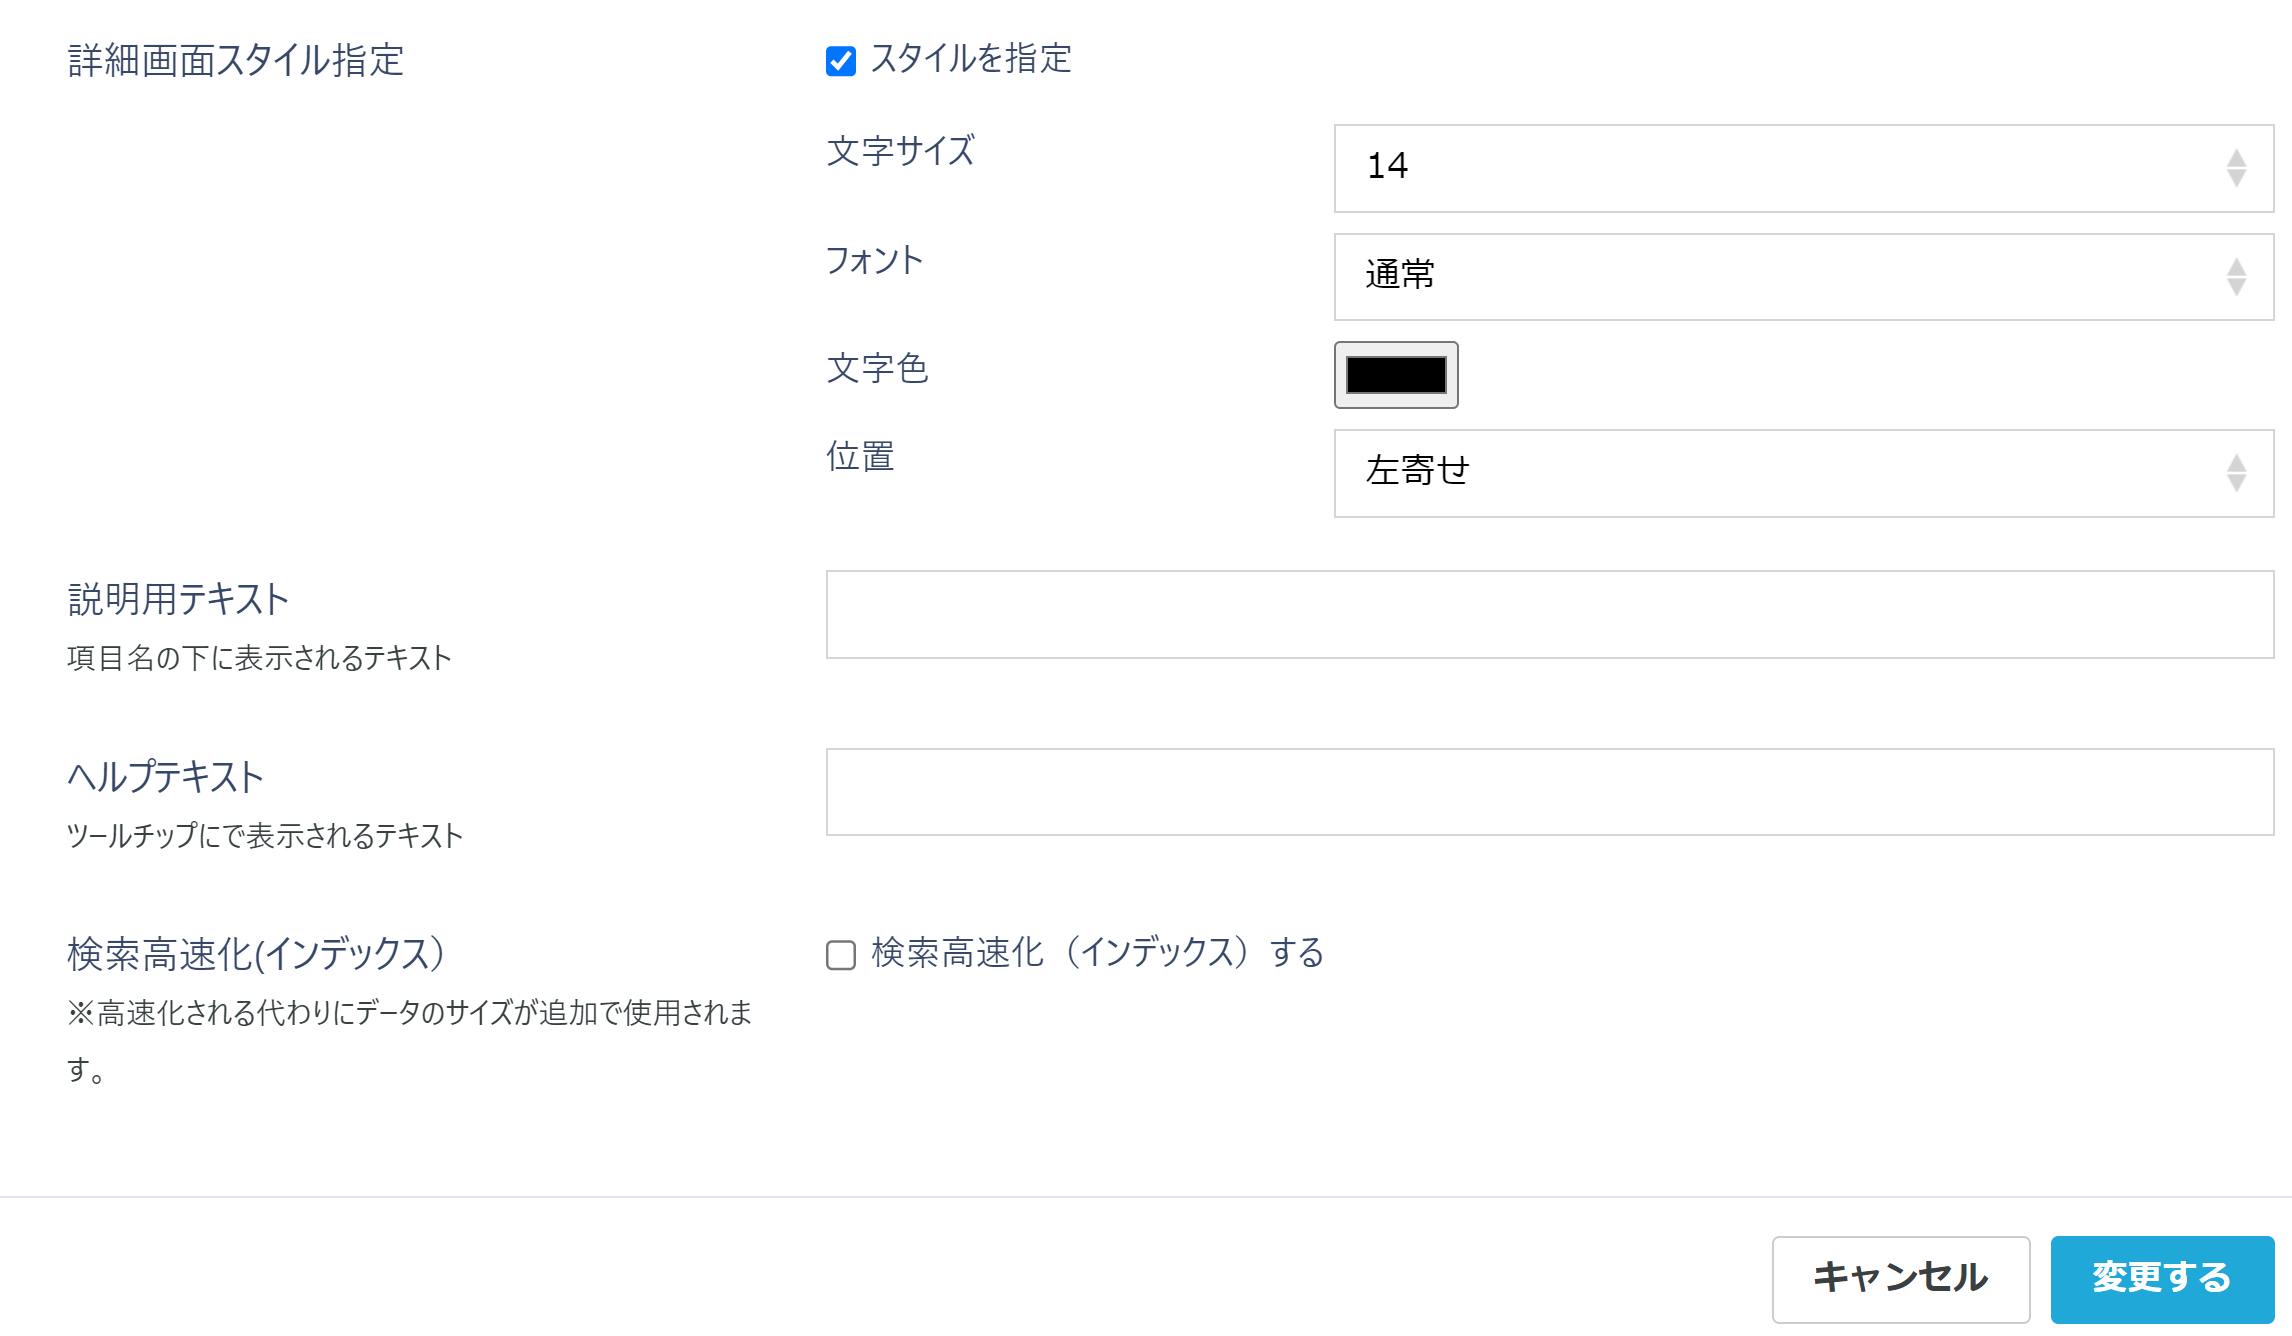This screenshot has height=1336, width=2292.
Task: Click the 詳細画面スタイル指定 section label
Action: pyautogui.click(x=238, y=58)
